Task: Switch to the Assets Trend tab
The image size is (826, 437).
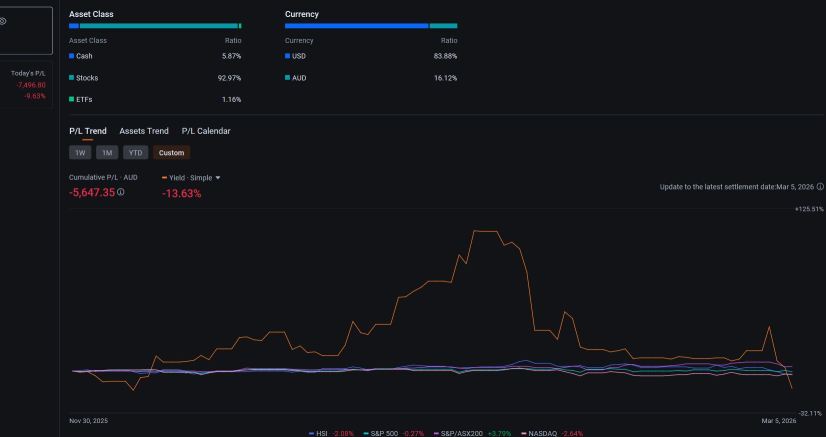Action: [144, 131]
